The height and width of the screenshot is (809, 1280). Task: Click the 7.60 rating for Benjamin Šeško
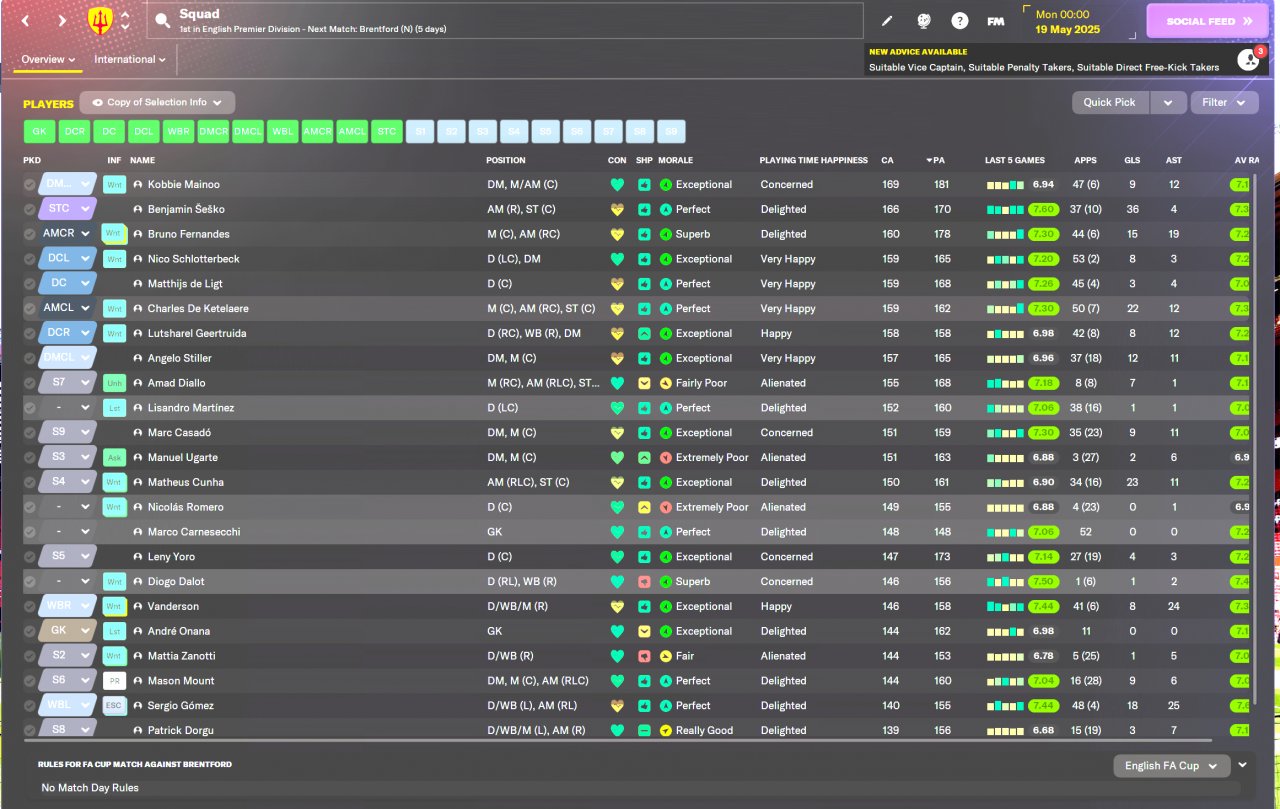click(1042, 210)
